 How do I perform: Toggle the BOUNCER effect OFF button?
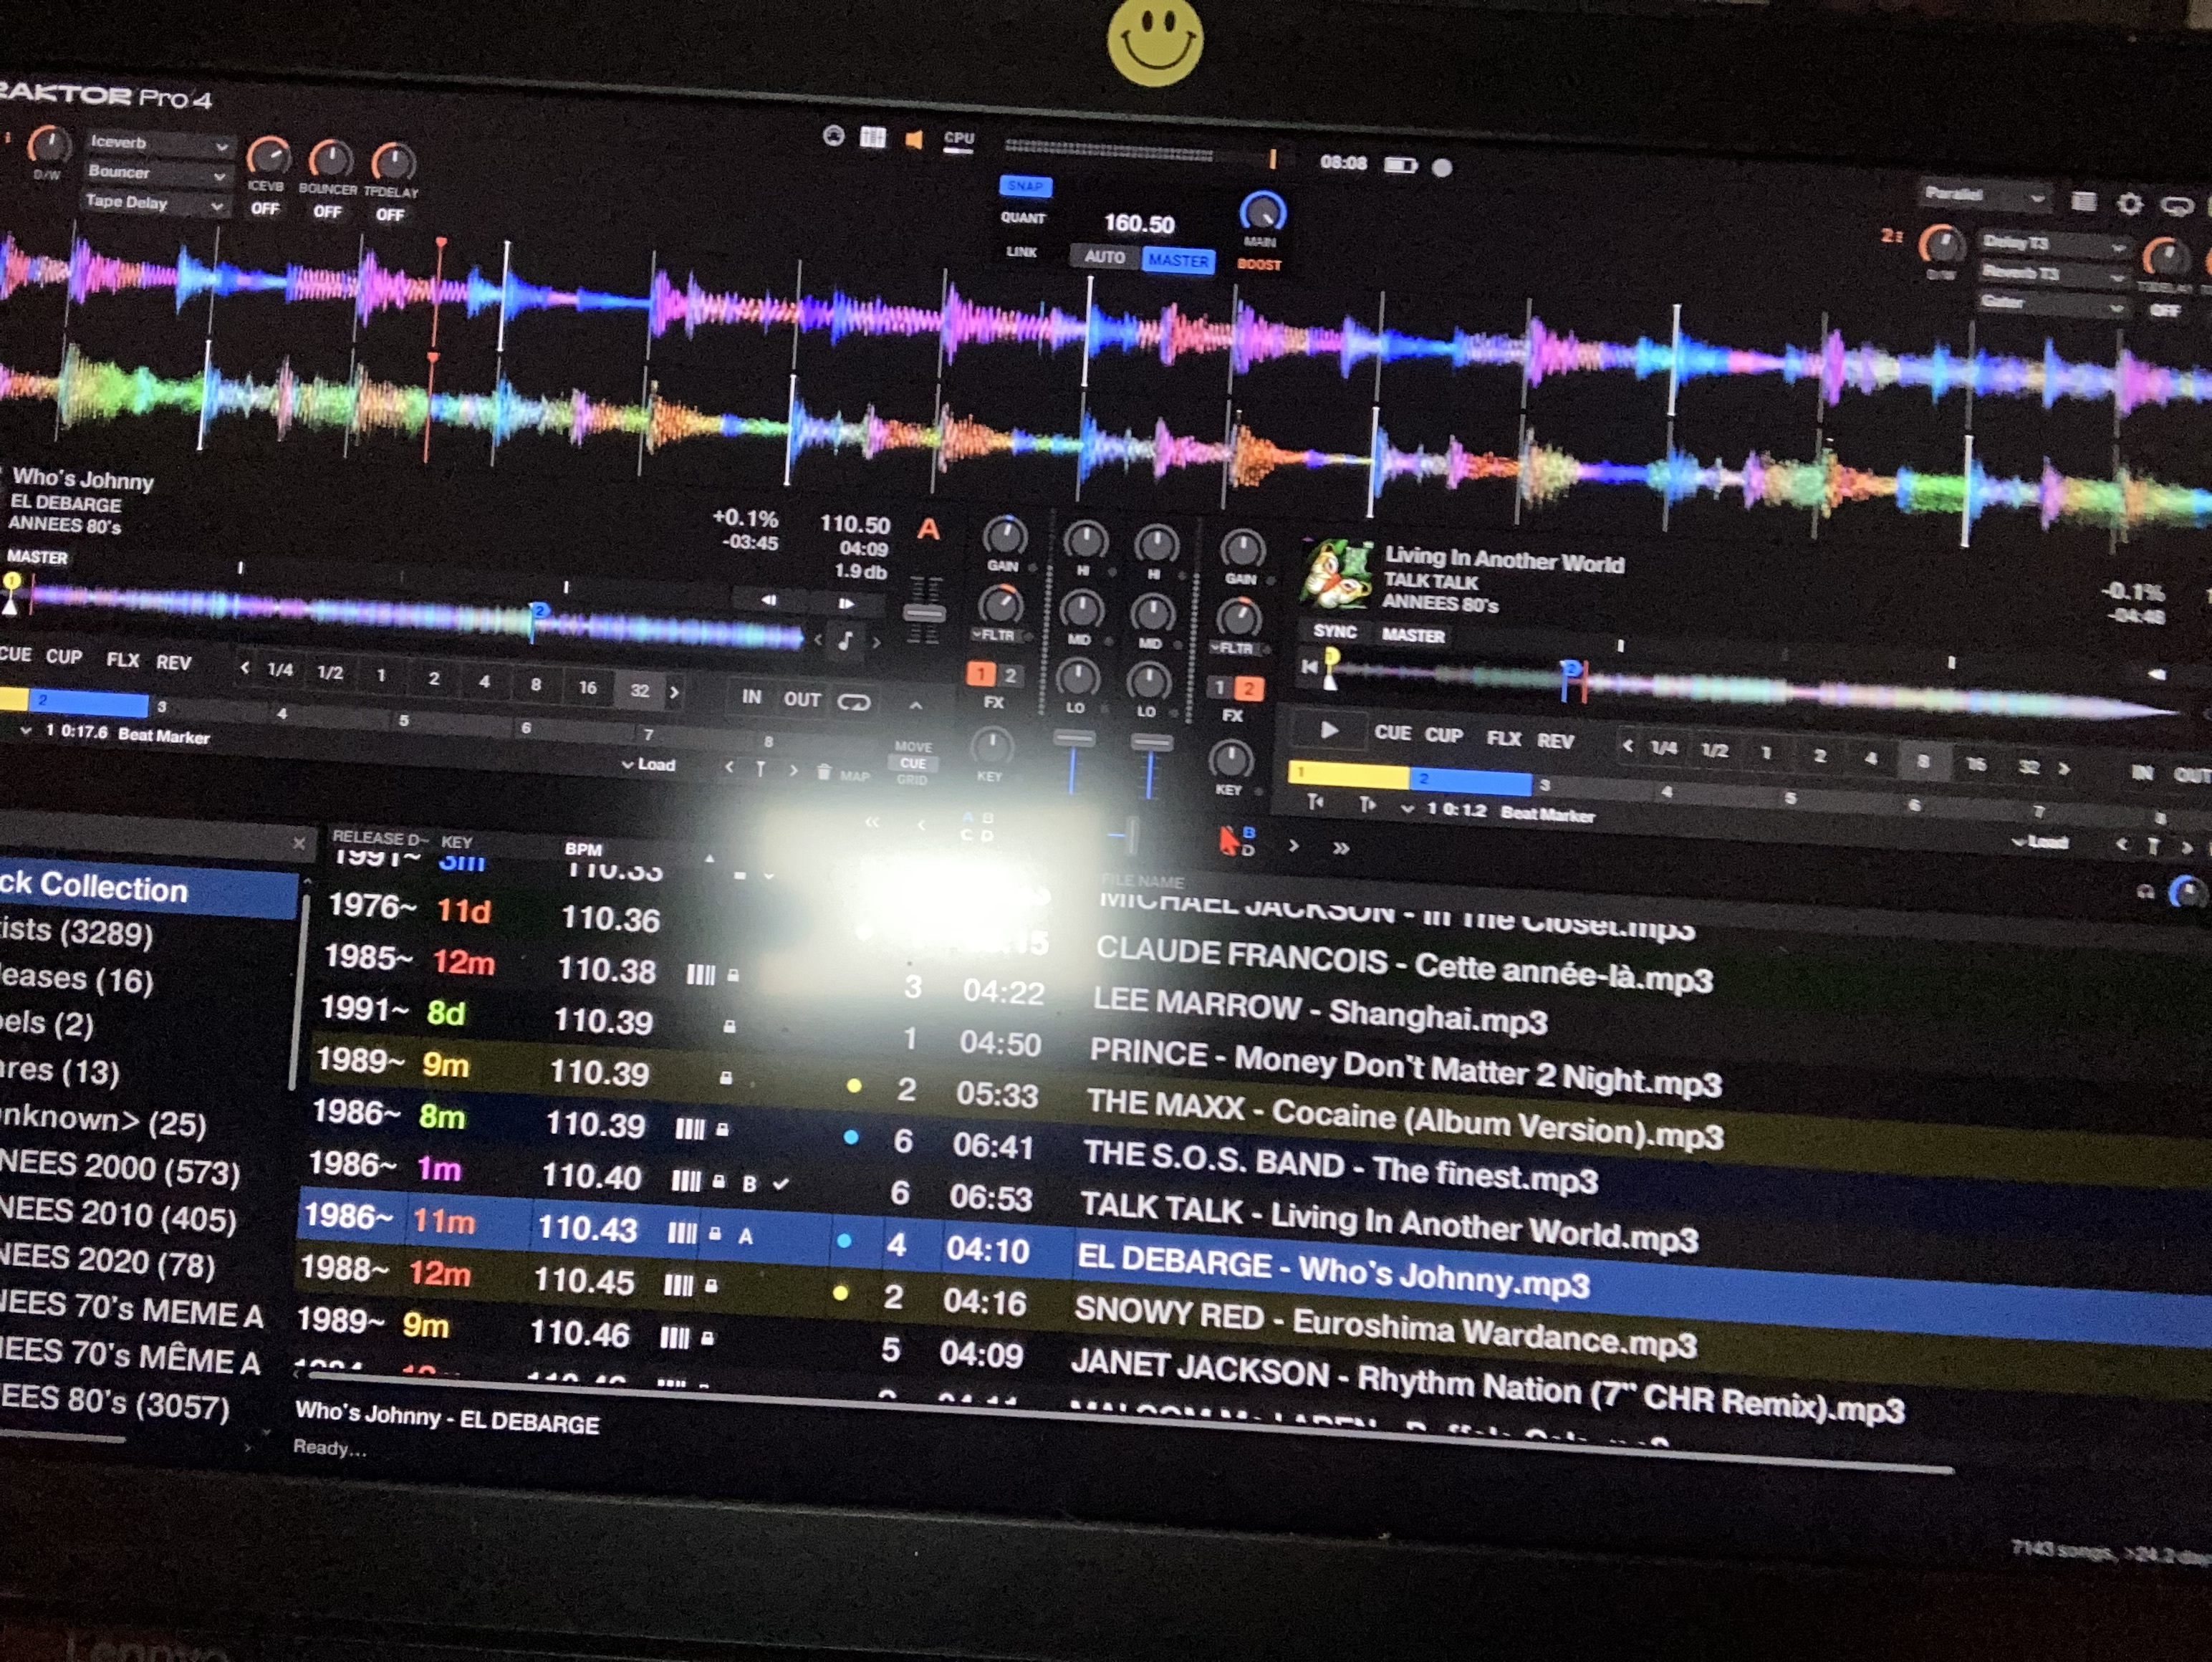pos(327,212)
